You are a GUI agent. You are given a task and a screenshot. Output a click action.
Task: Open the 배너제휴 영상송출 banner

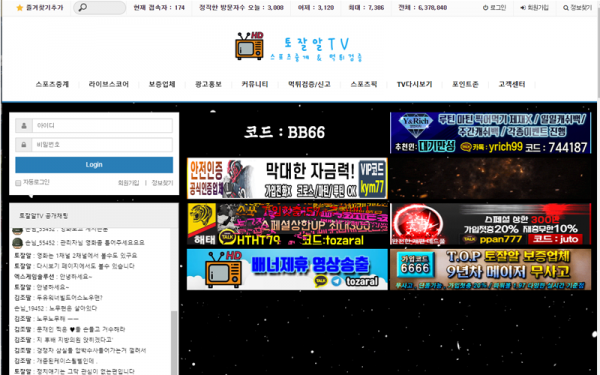click(x=287, y=269)
